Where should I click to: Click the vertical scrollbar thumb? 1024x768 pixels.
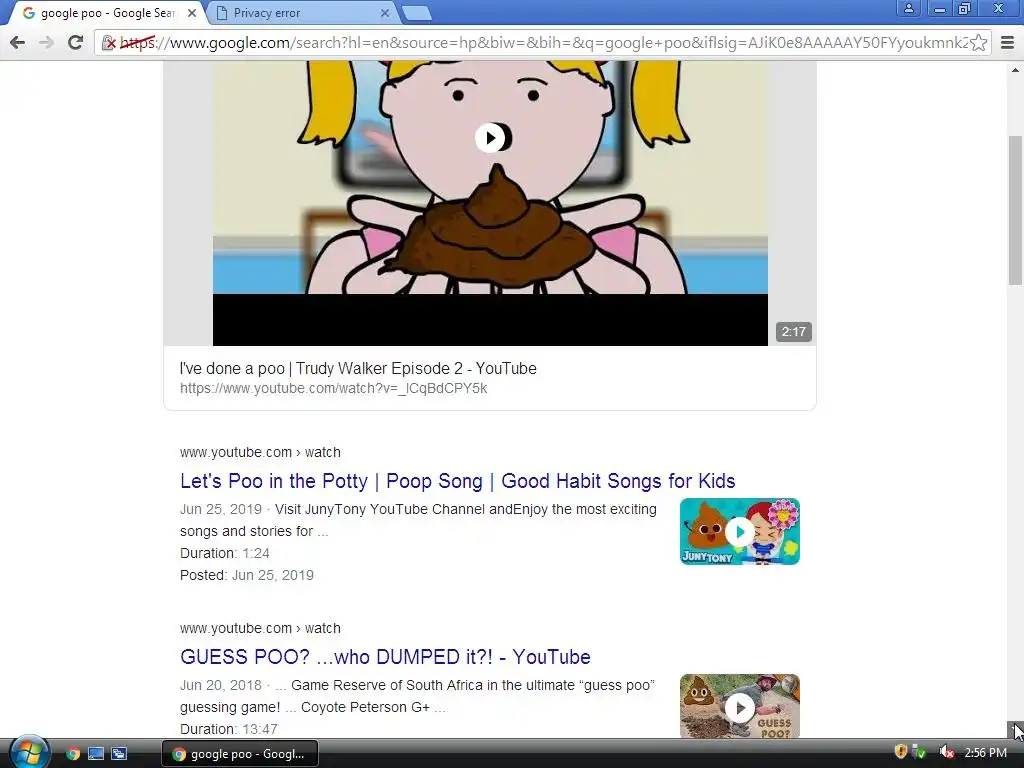point(1016,210)
